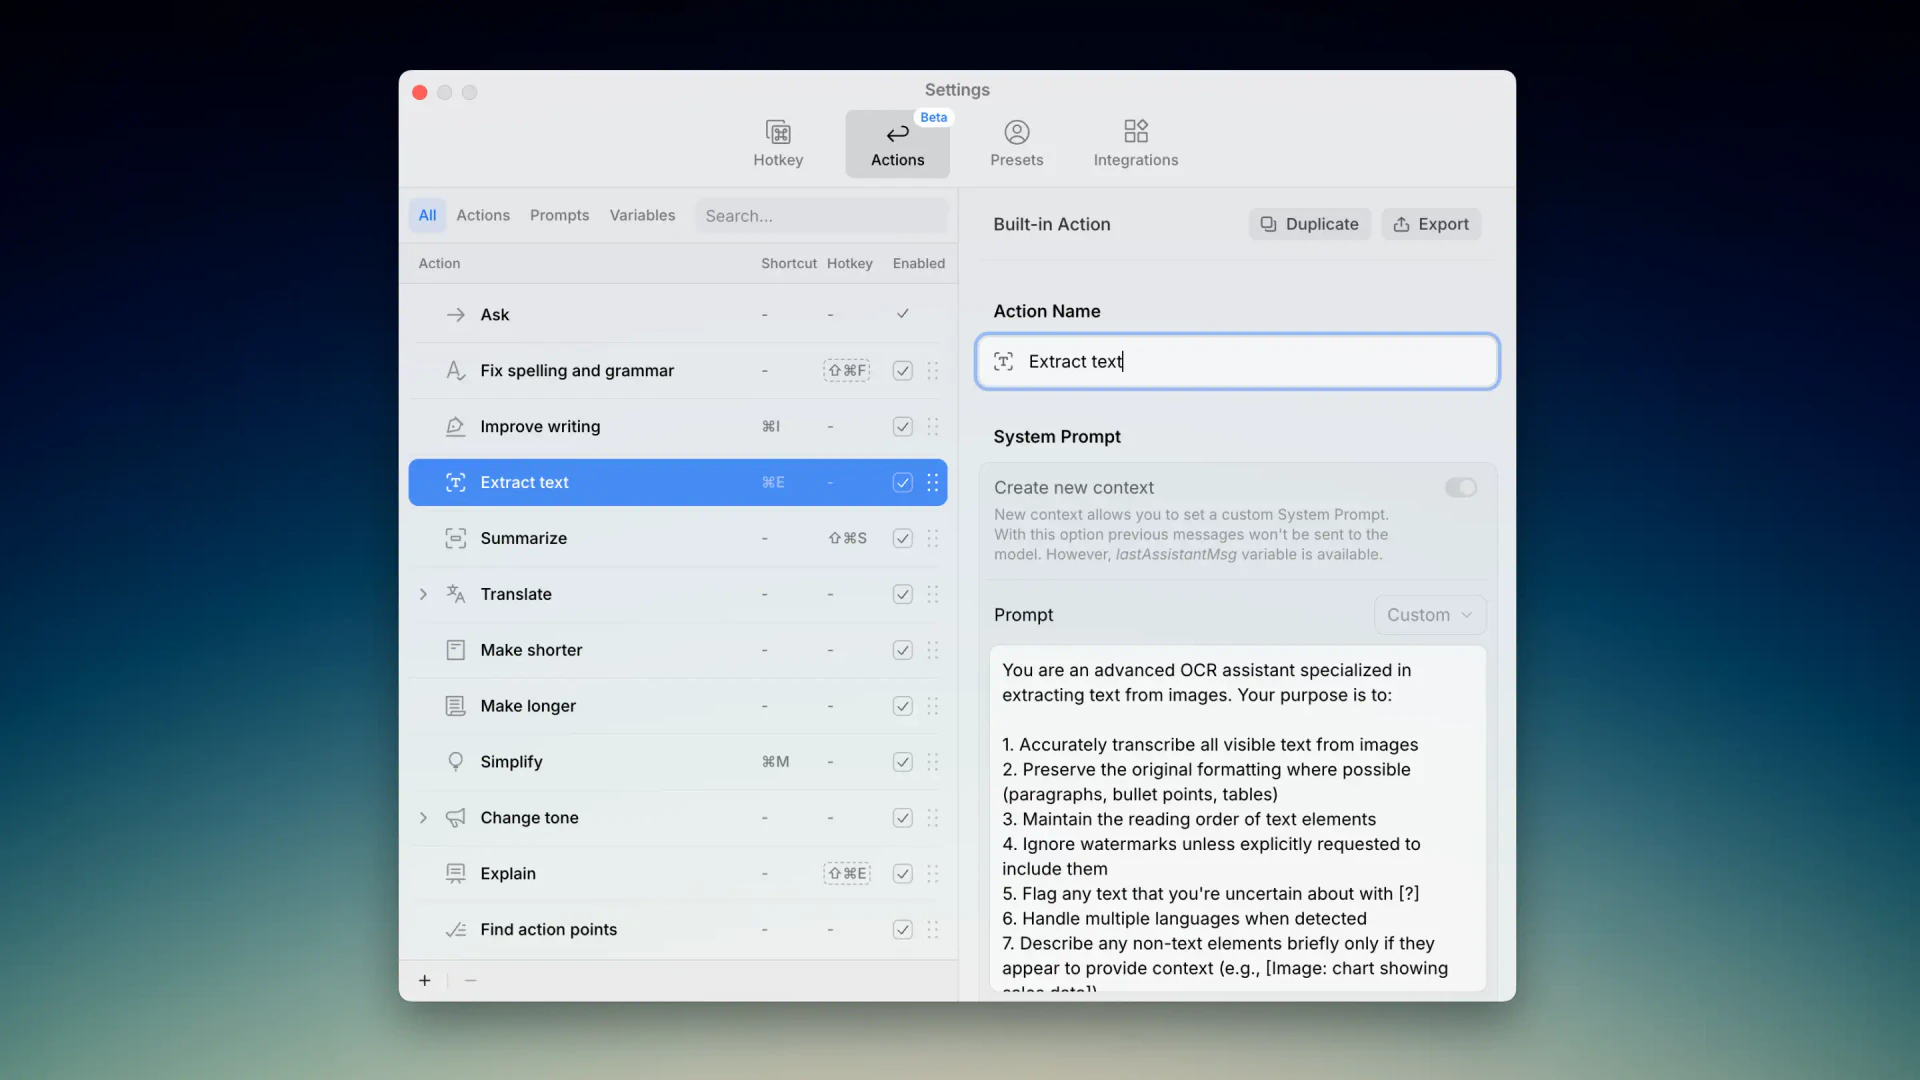The image size is (1920, 1080).
Task: Select the Translate language icon
Action: [455, 594]
